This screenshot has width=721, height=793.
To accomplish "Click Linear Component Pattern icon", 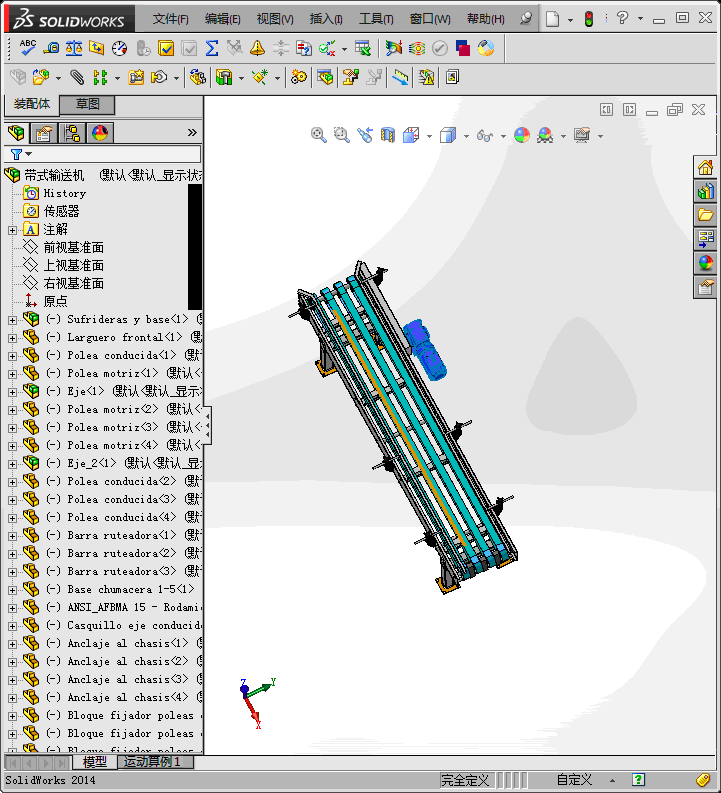I will pyautogui.click(x=100, y=77).
